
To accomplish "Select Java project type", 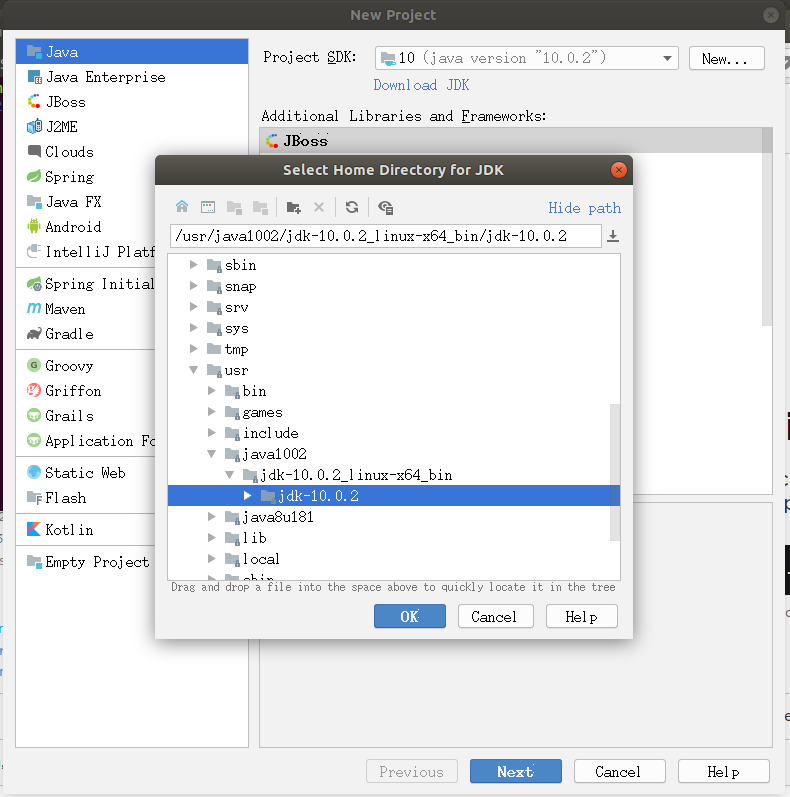I will click(132, 52).
